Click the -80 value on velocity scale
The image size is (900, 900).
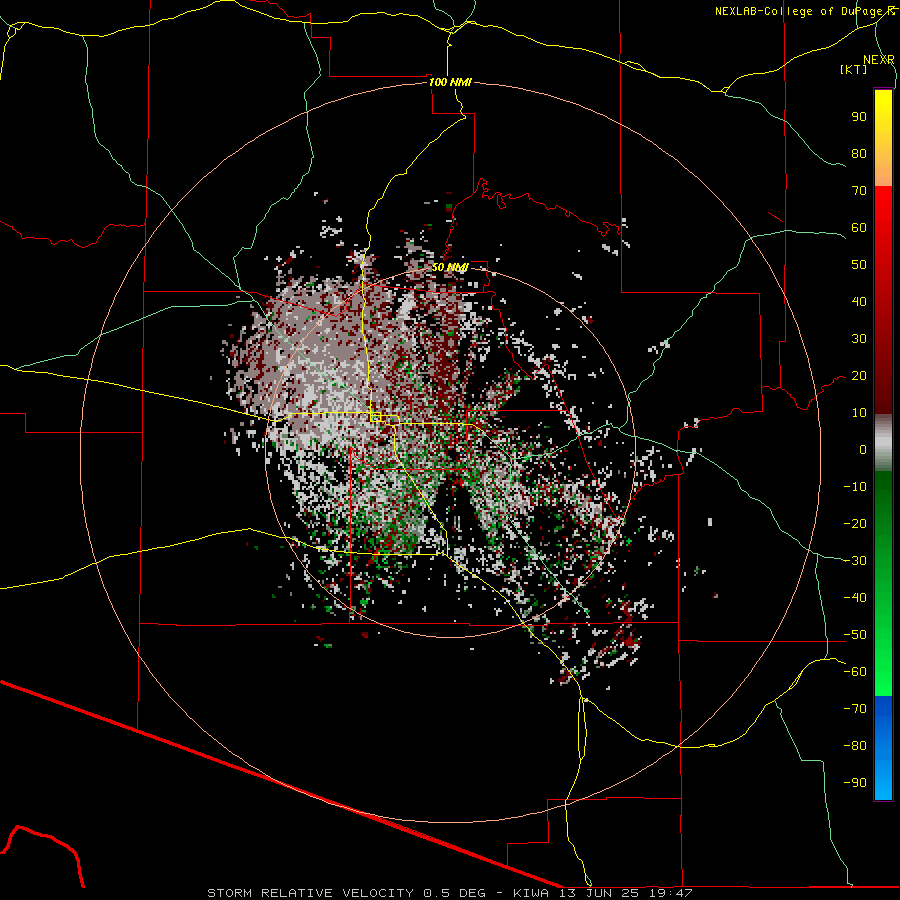[x=855, y=746]
